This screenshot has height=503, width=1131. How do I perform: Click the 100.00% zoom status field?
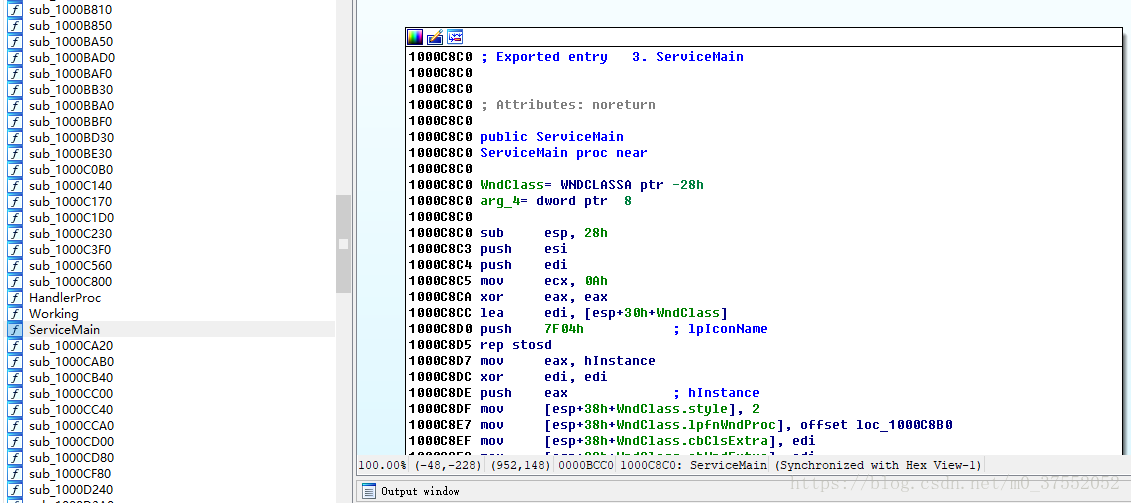(x=383, y=465)
